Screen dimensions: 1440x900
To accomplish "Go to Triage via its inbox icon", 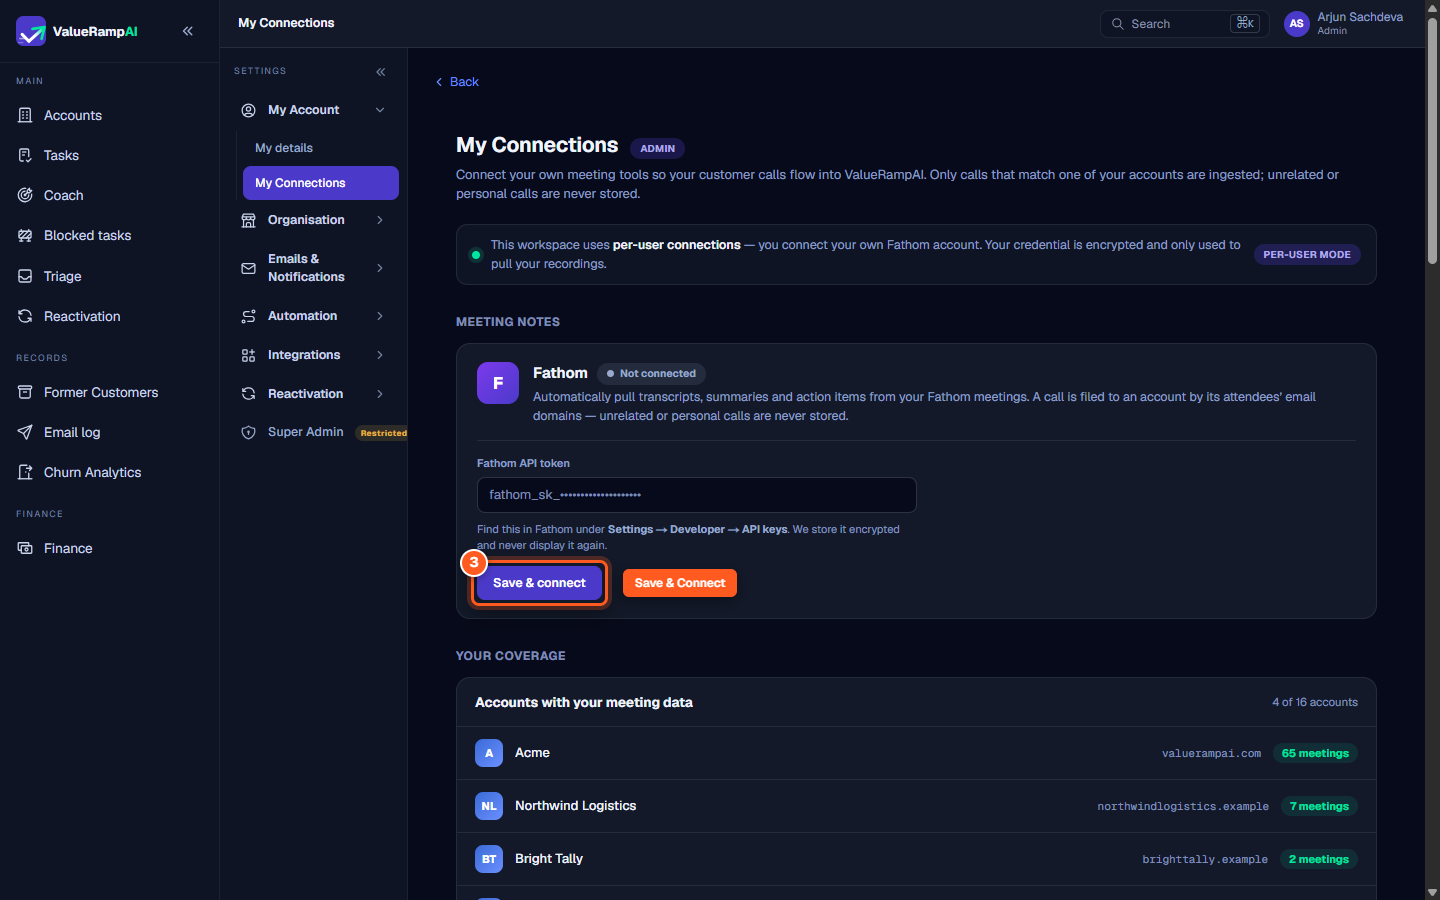I will pos(25,276).
